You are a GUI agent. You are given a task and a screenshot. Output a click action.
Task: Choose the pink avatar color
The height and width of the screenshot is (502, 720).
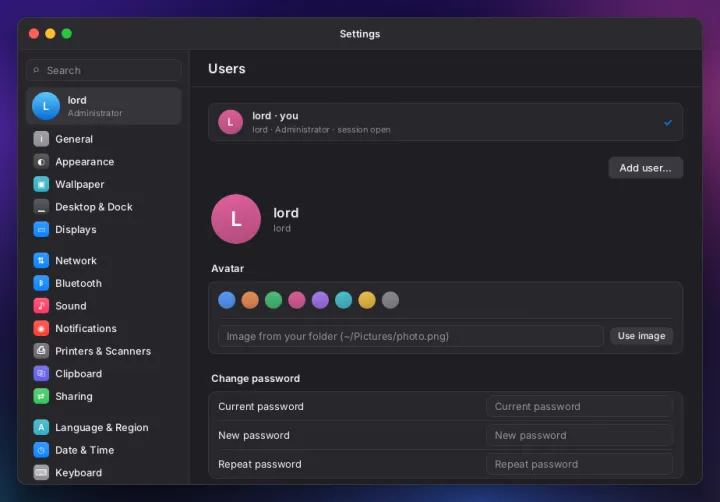click(x=297, y=300)
